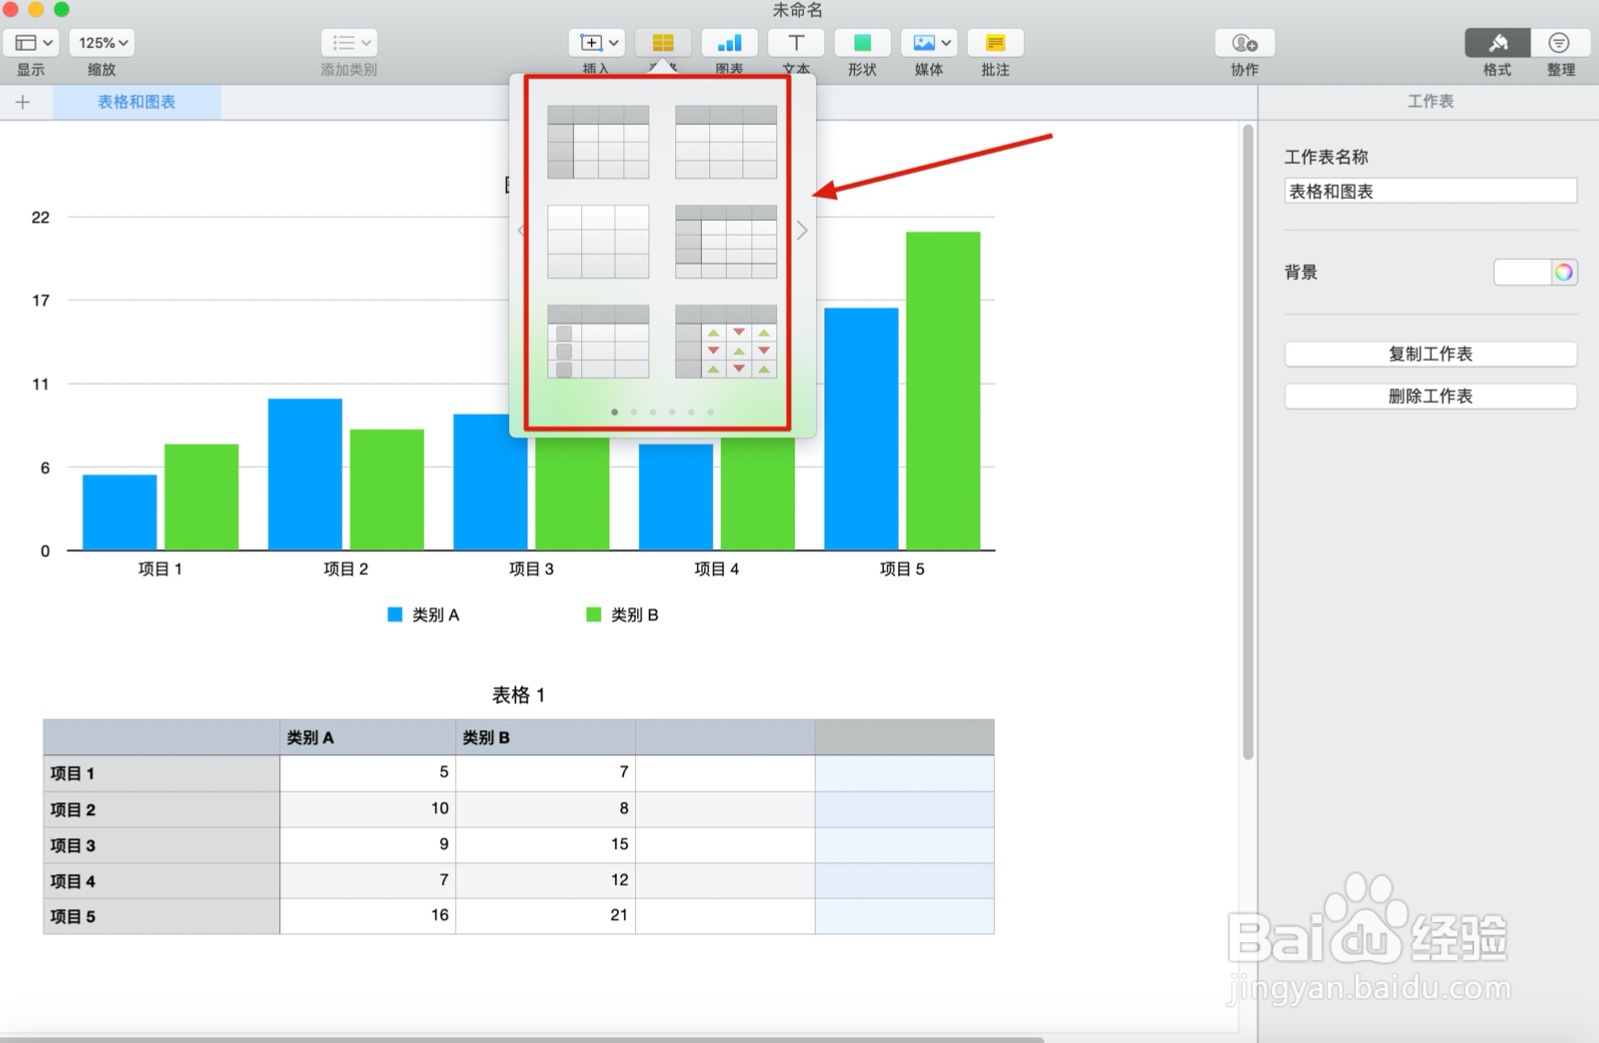Image resolution: width=1599 pixels, height=1043 pixels.
Task: Select the 项目 2 row header cell
Action: [x=161, y=809]
